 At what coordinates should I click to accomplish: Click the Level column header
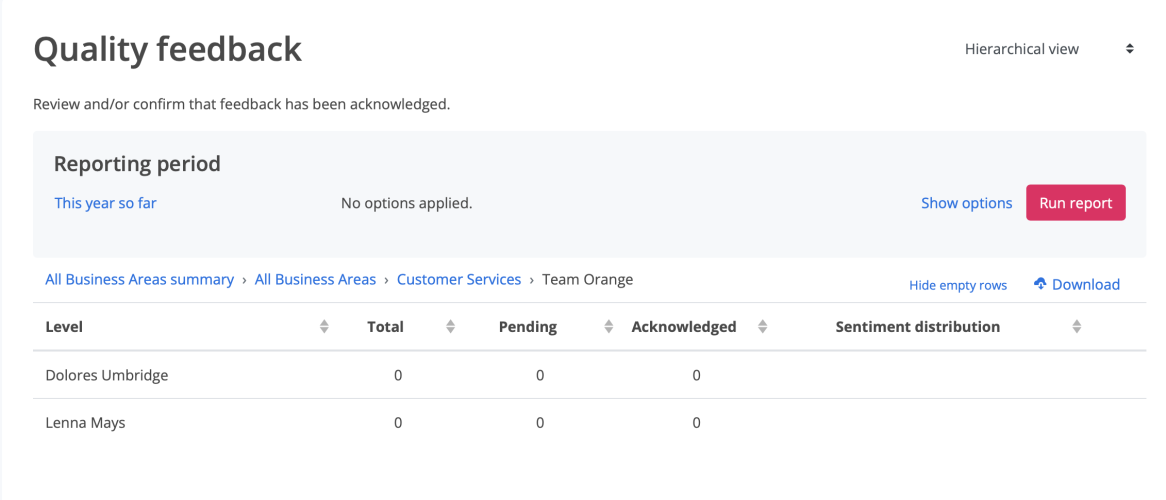pos(64,327)
